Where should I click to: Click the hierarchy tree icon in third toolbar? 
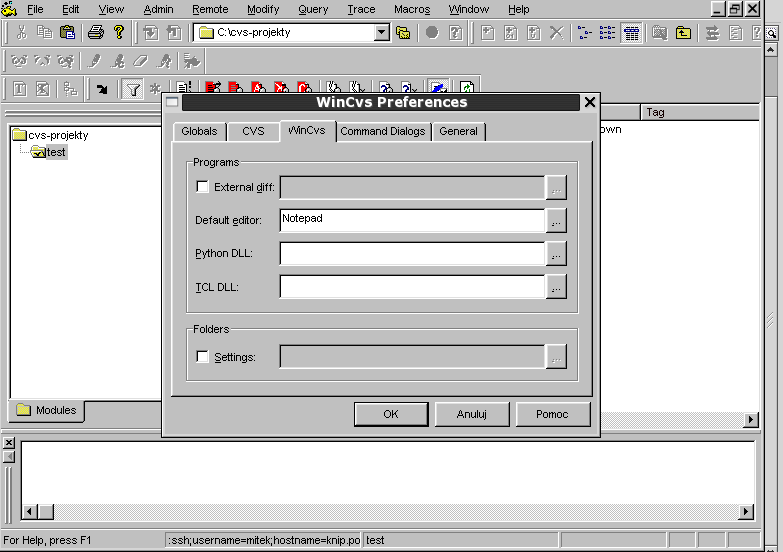point(70,89)
